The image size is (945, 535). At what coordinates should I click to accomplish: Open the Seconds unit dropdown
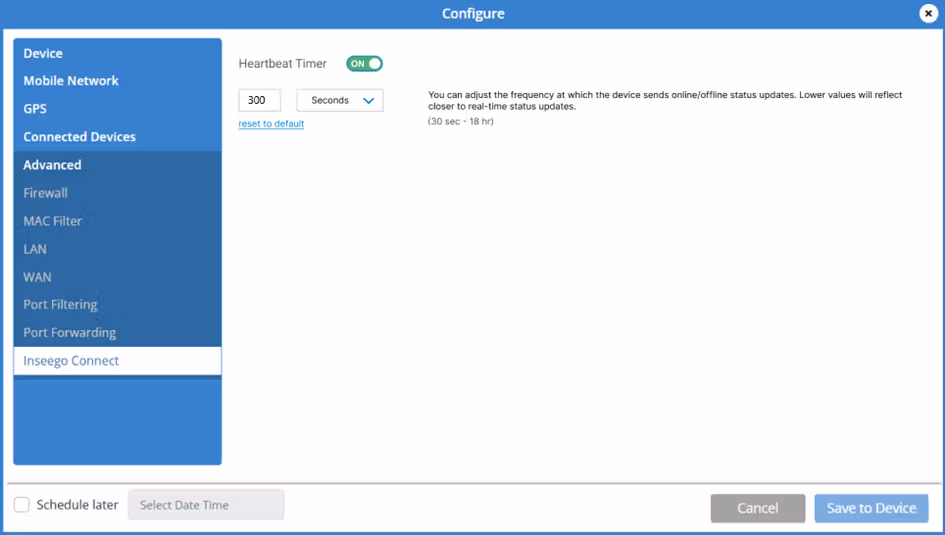tap(340, 100)
